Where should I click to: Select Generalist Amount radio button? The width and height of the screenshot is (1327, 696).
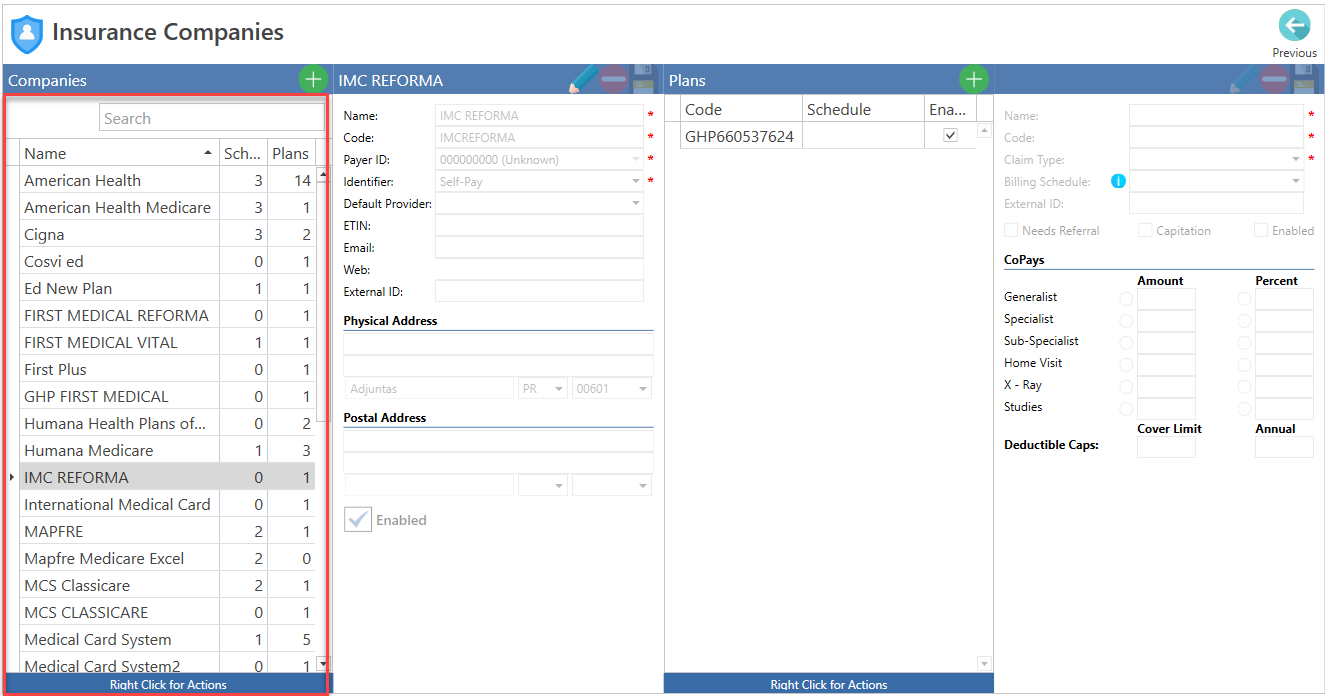pyautogui.click(x=1126, y=298)
